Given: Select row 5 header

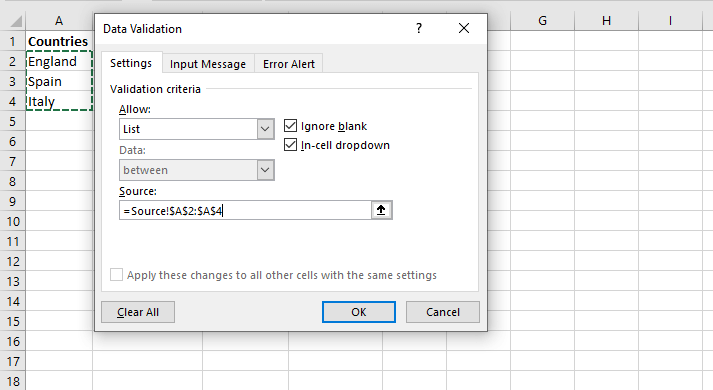Looking at the screenshot, I should pos(13,121).
